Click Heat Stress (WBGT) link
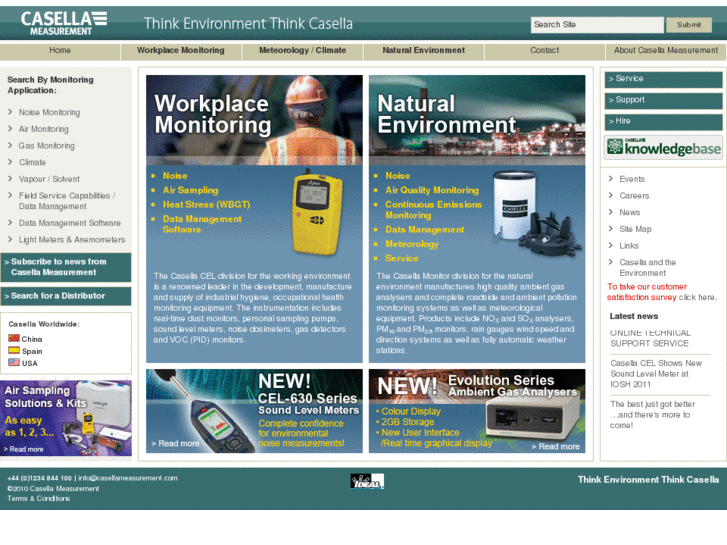Screen dimensions: 727x545 tap(206, 205)
